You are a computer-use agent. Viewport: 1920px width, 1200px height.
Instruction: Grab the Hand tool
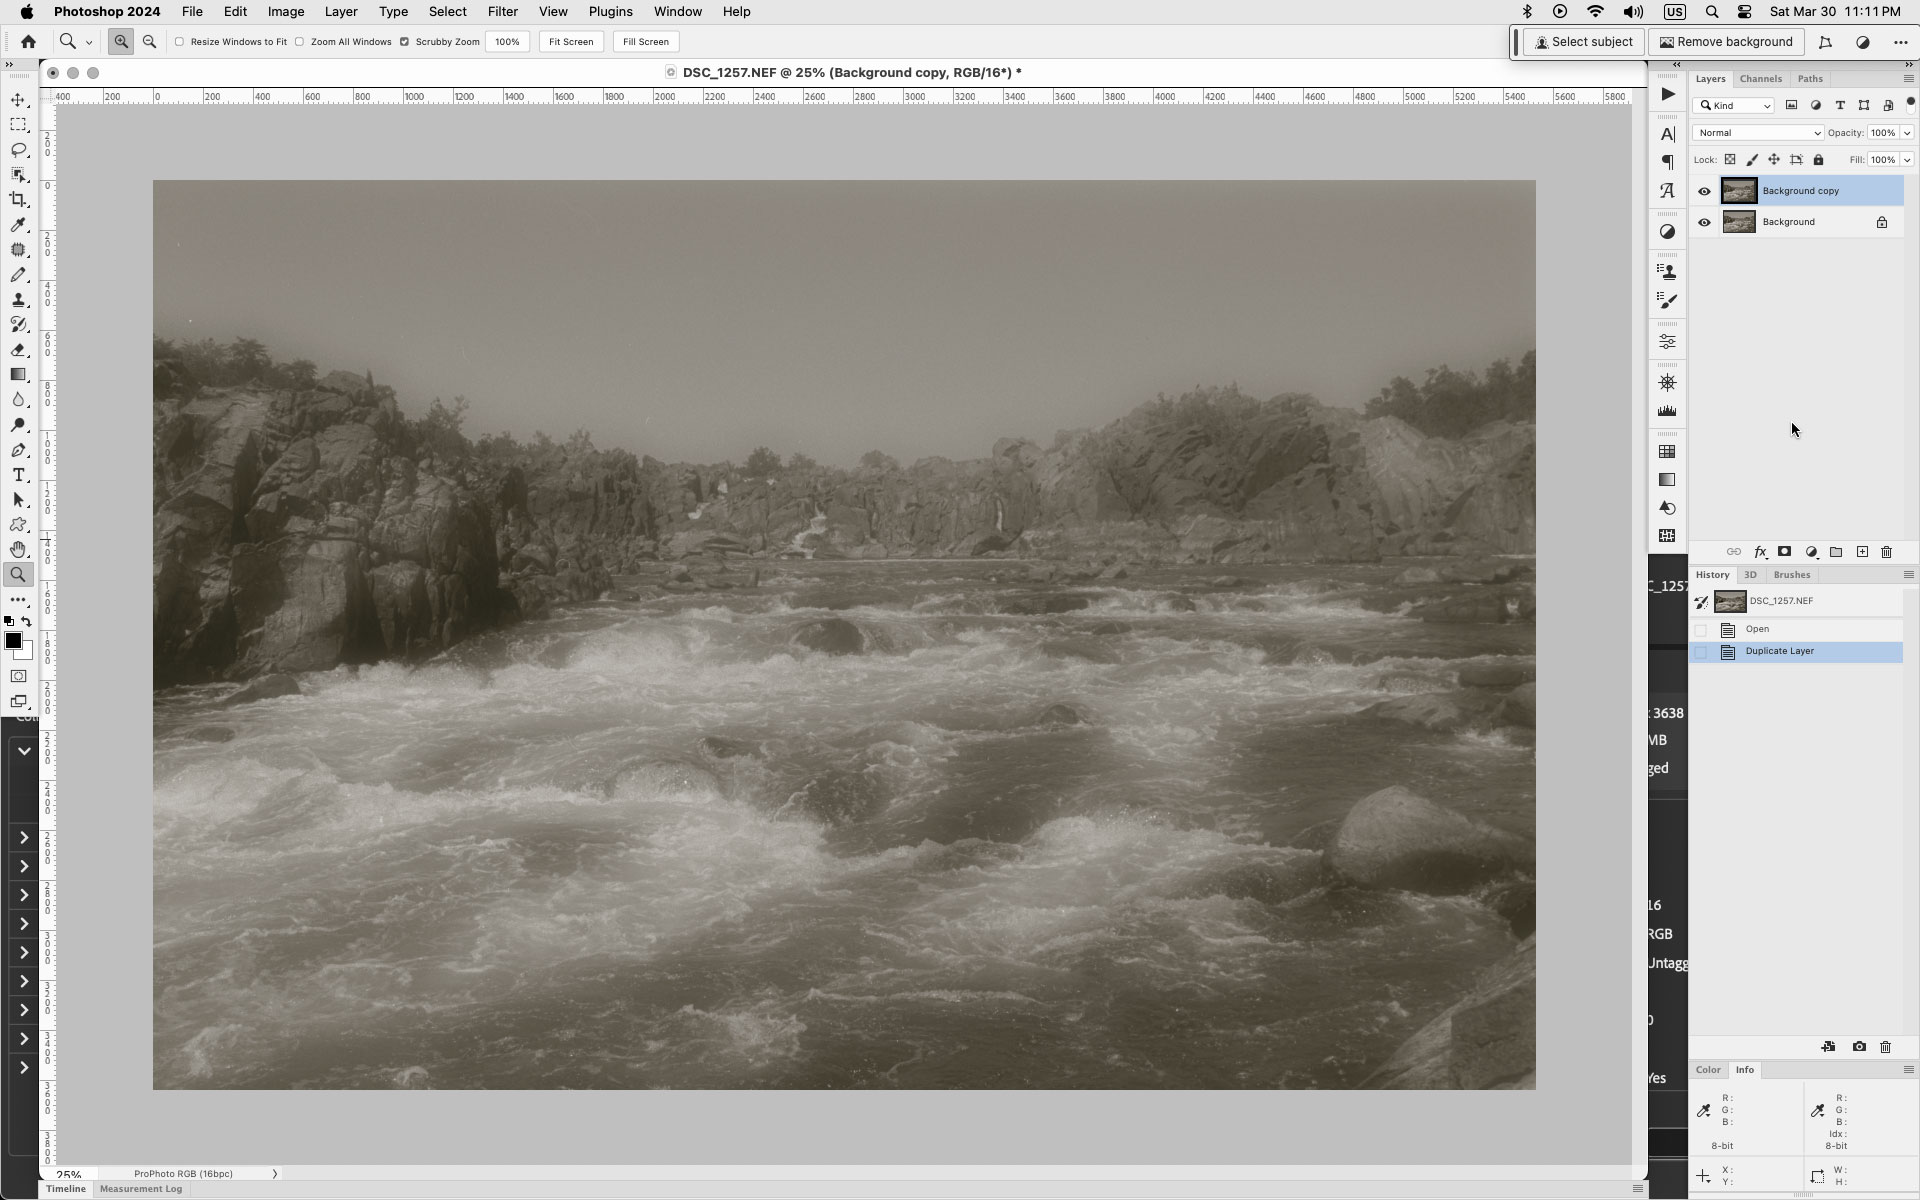(19, 549)
